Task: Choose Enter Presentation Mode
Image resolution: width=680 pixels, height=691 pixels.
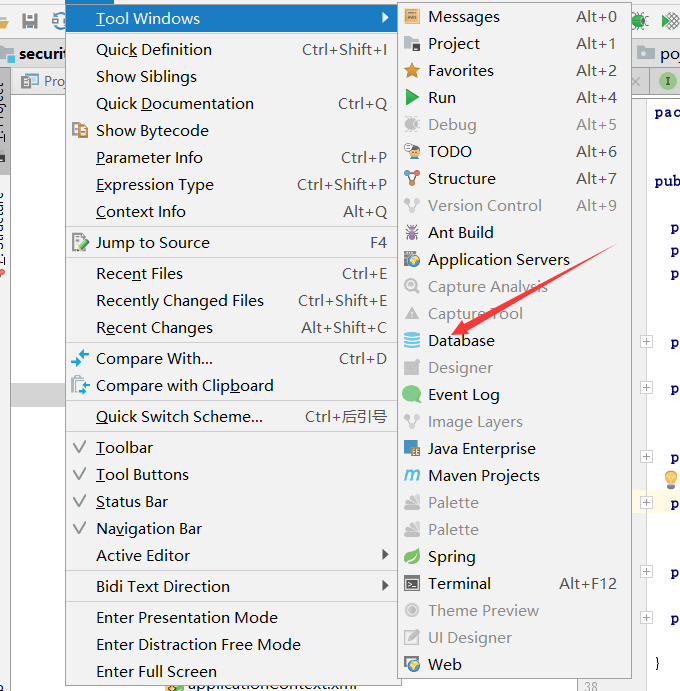Action: coord(231,617)
